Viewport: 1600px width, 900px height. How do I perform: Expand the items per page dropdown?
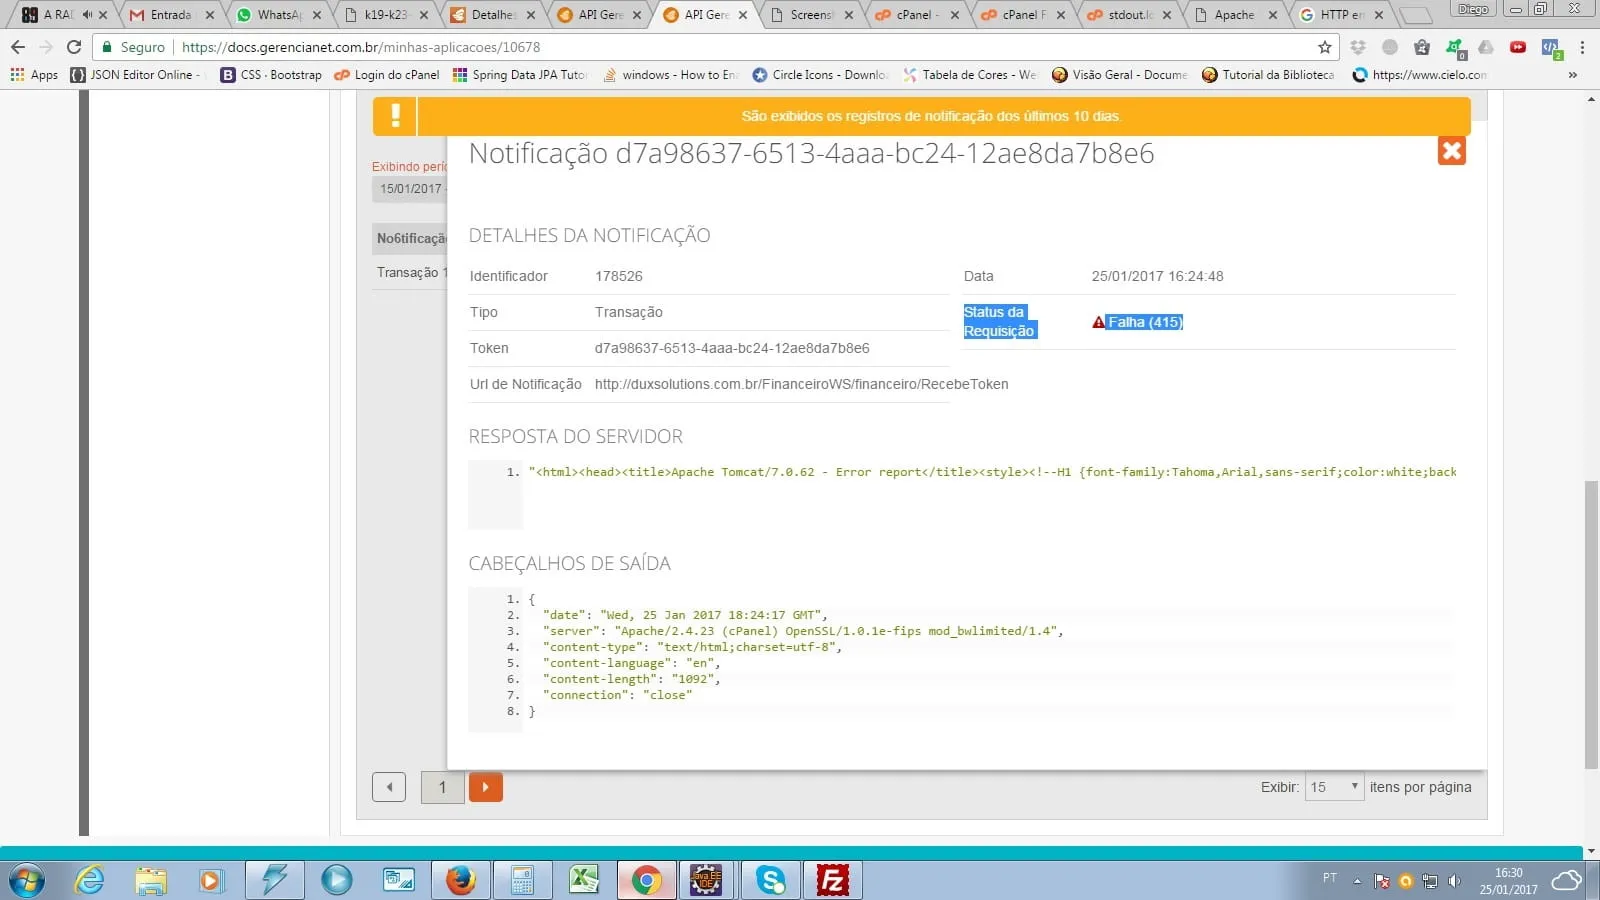click(1335, 787)
